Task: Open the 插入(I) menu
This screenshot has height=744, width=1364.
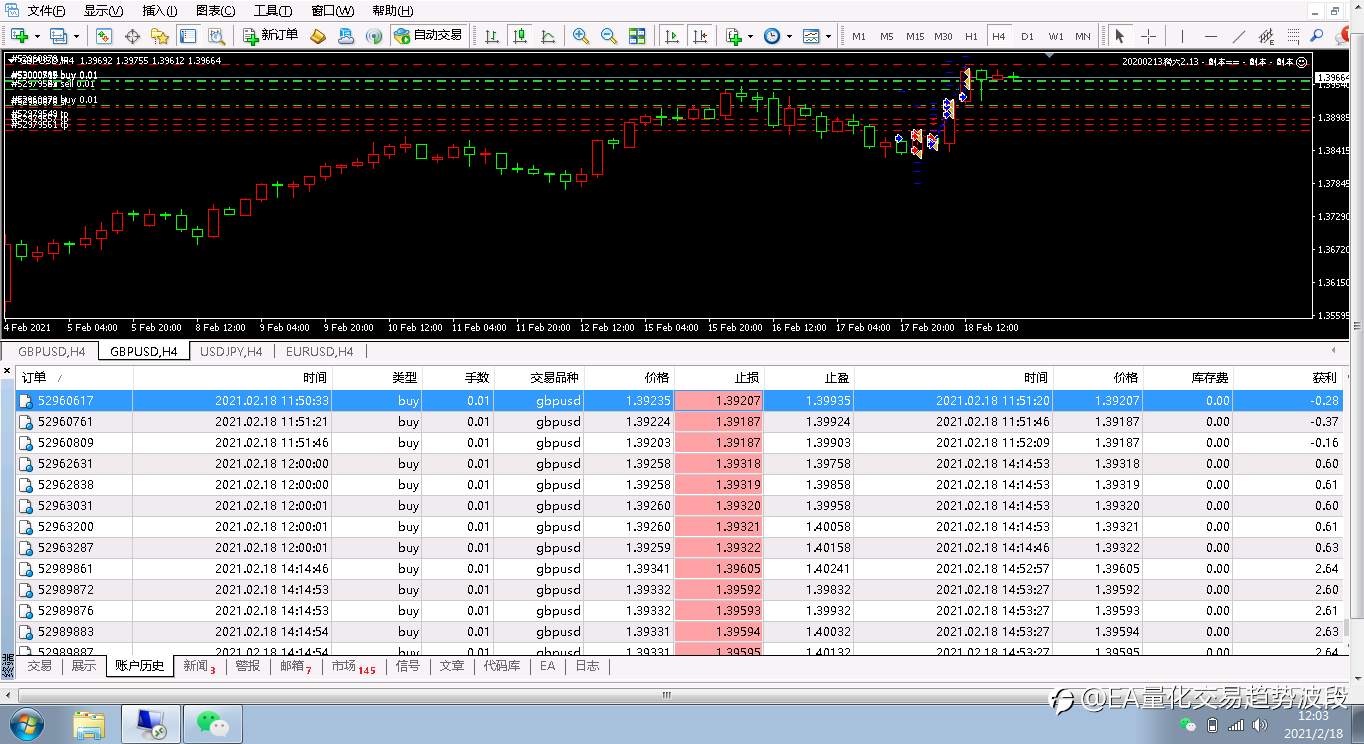Action: (x=159, y=11)
